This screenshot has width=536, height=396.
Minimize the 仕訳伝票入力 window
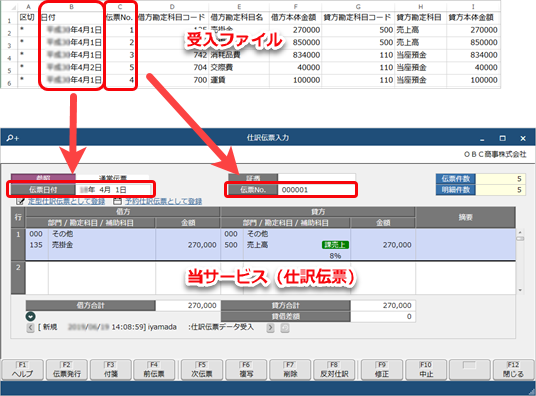[482, 138]
